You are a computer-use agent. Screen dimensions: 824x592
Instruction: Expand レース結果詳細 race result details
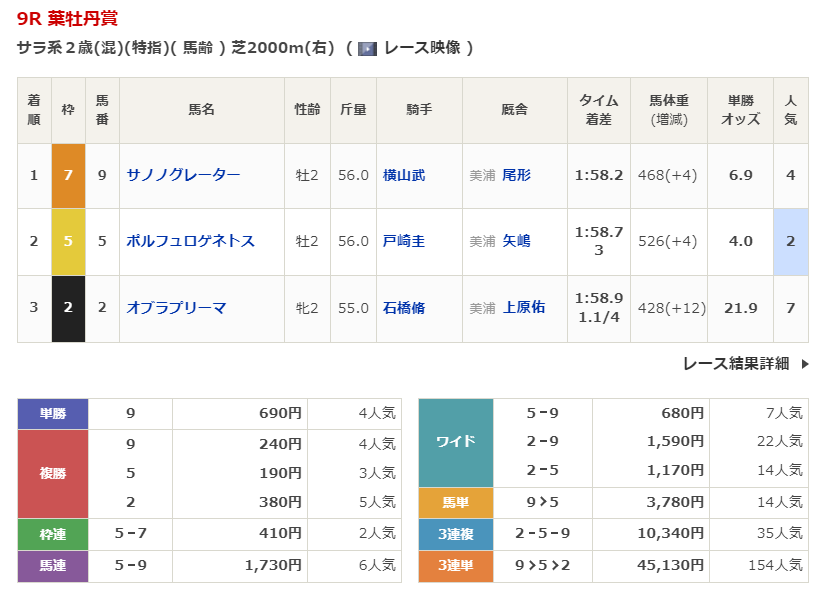pos(735,364)
